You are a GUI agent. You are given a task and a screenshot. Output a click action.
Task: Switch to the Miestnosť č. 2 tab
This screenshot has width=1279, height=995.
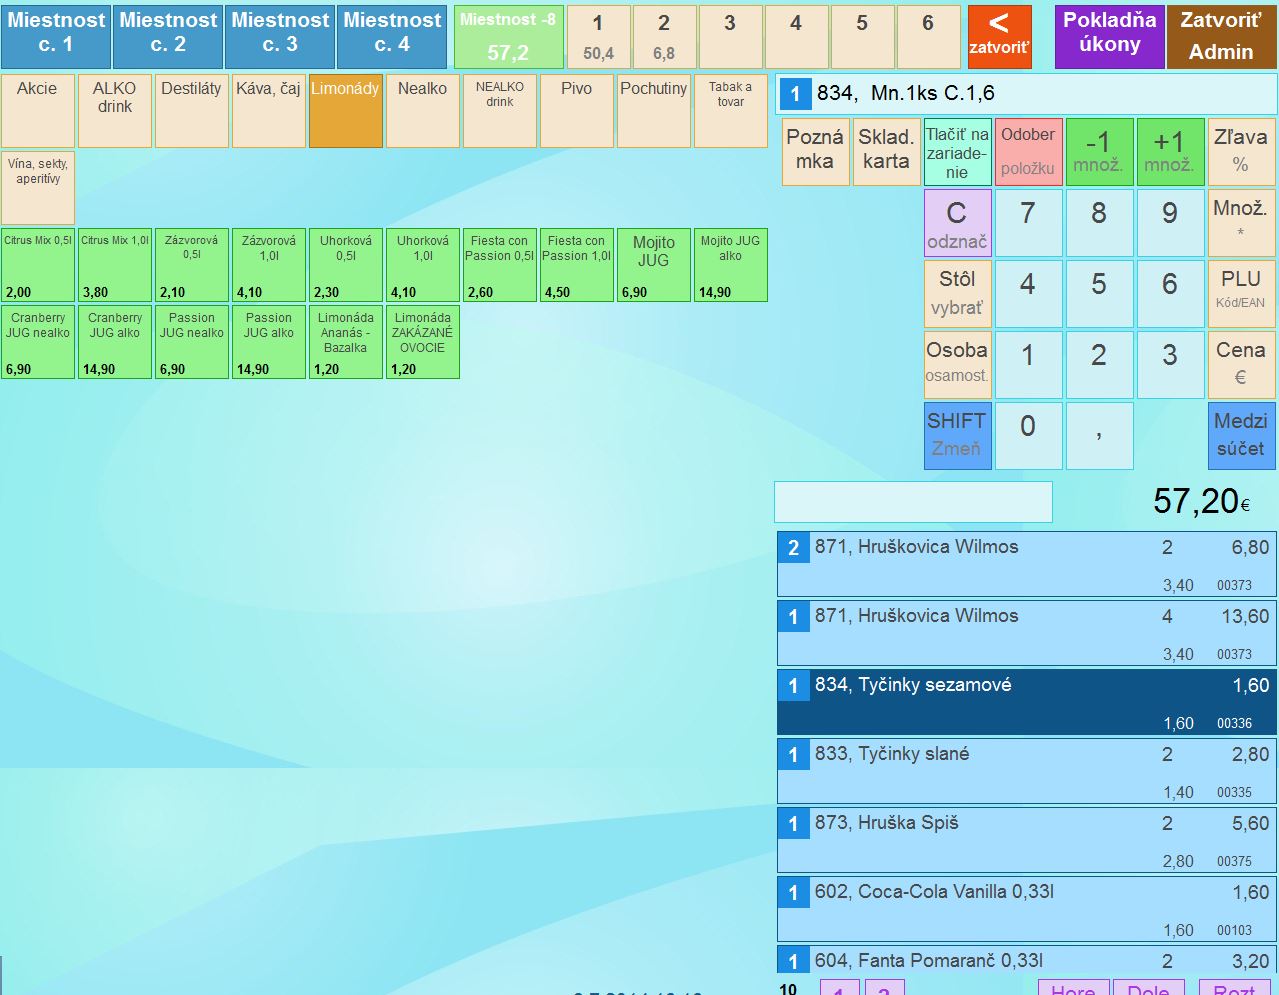click(168, 35)
